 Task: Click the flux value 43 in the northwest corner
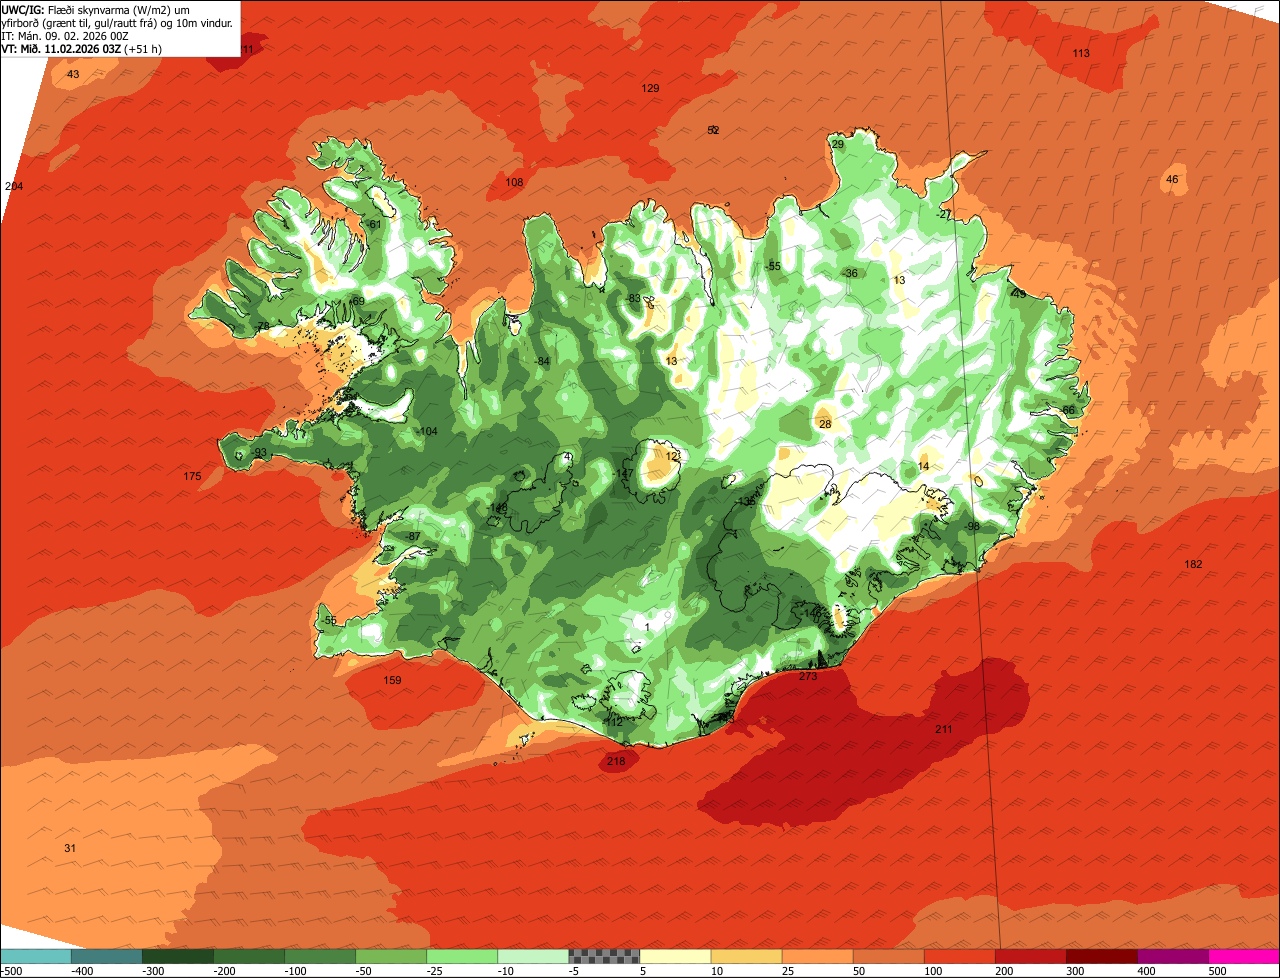coord(73,74)
